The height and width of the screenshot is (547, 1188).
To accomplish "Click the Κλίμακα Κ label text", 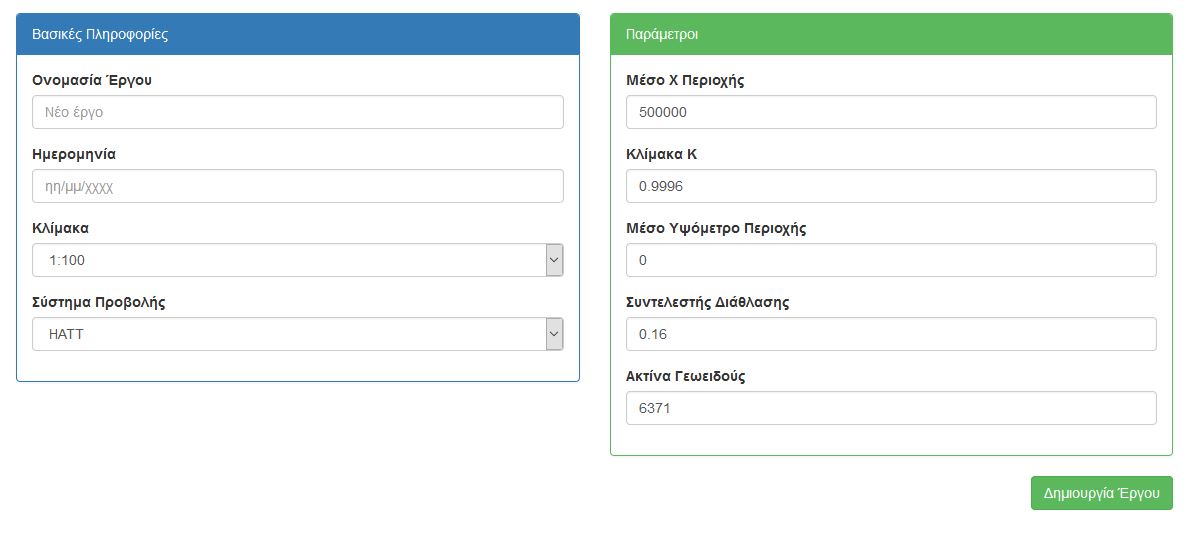I will click(661, 155).
